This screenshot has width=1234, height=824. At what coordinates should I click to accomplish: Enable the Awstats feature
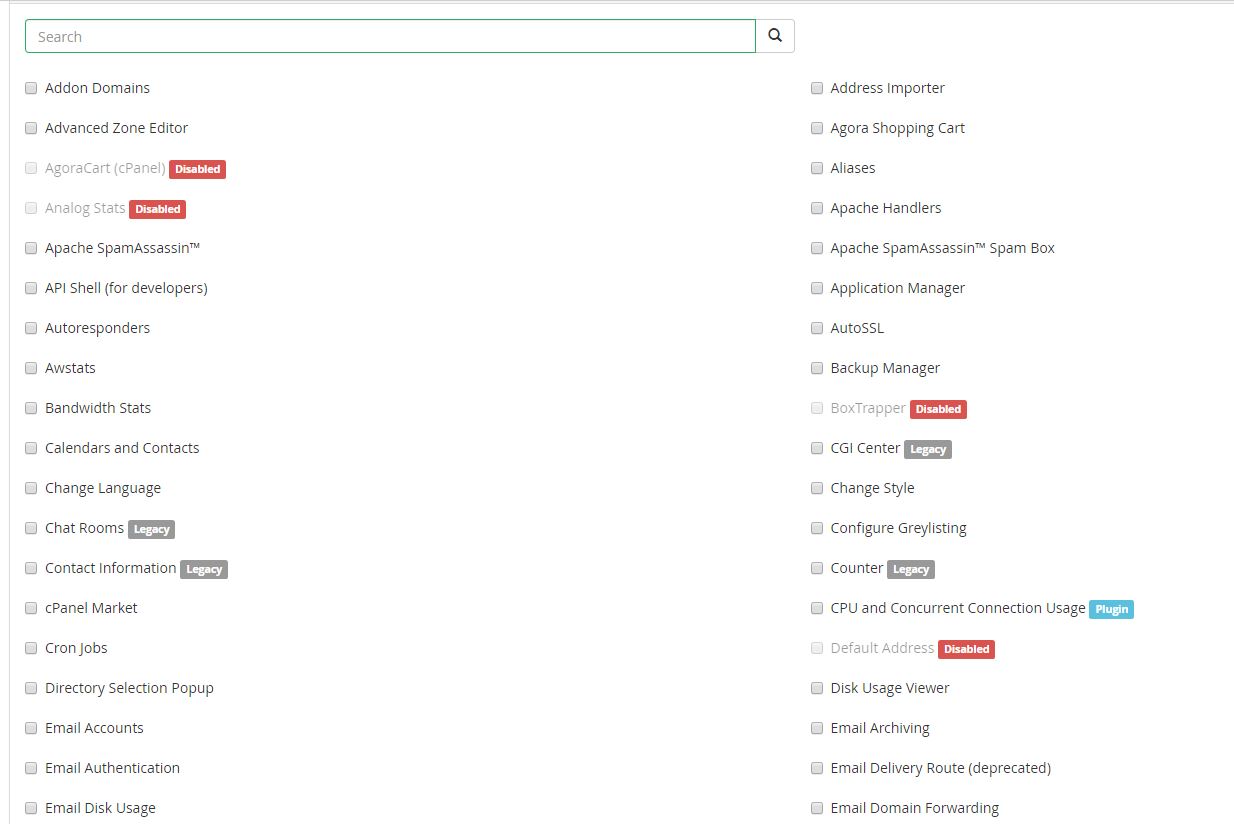tap(31, 368)
